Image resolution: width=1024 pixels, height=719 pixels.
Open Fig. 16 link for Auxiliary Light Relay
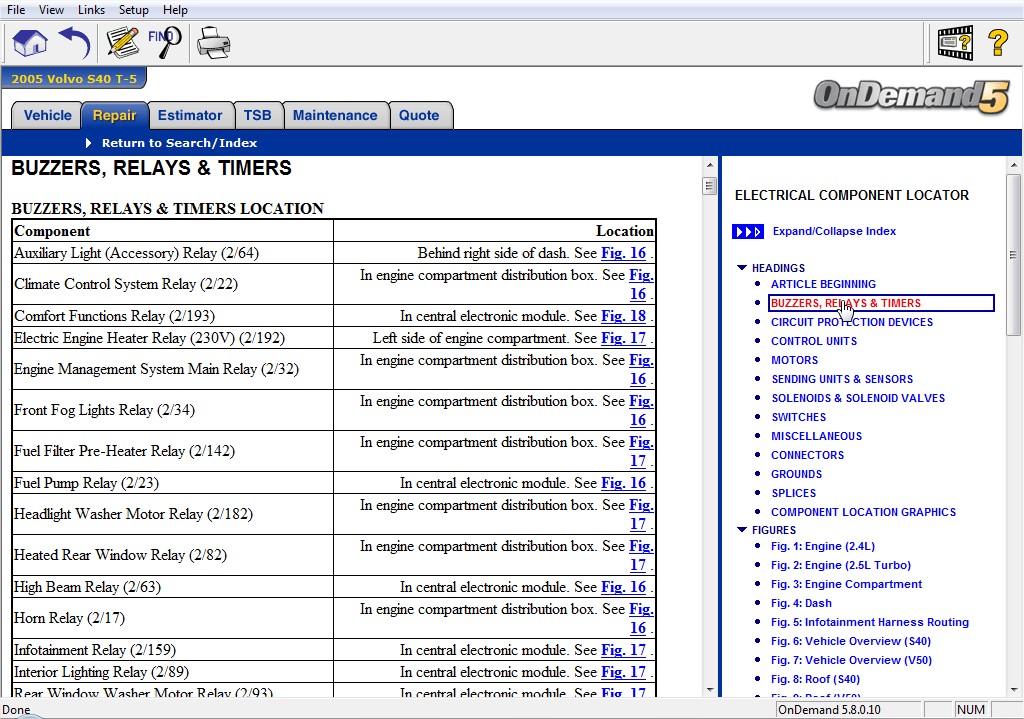(x=623, y=253)
